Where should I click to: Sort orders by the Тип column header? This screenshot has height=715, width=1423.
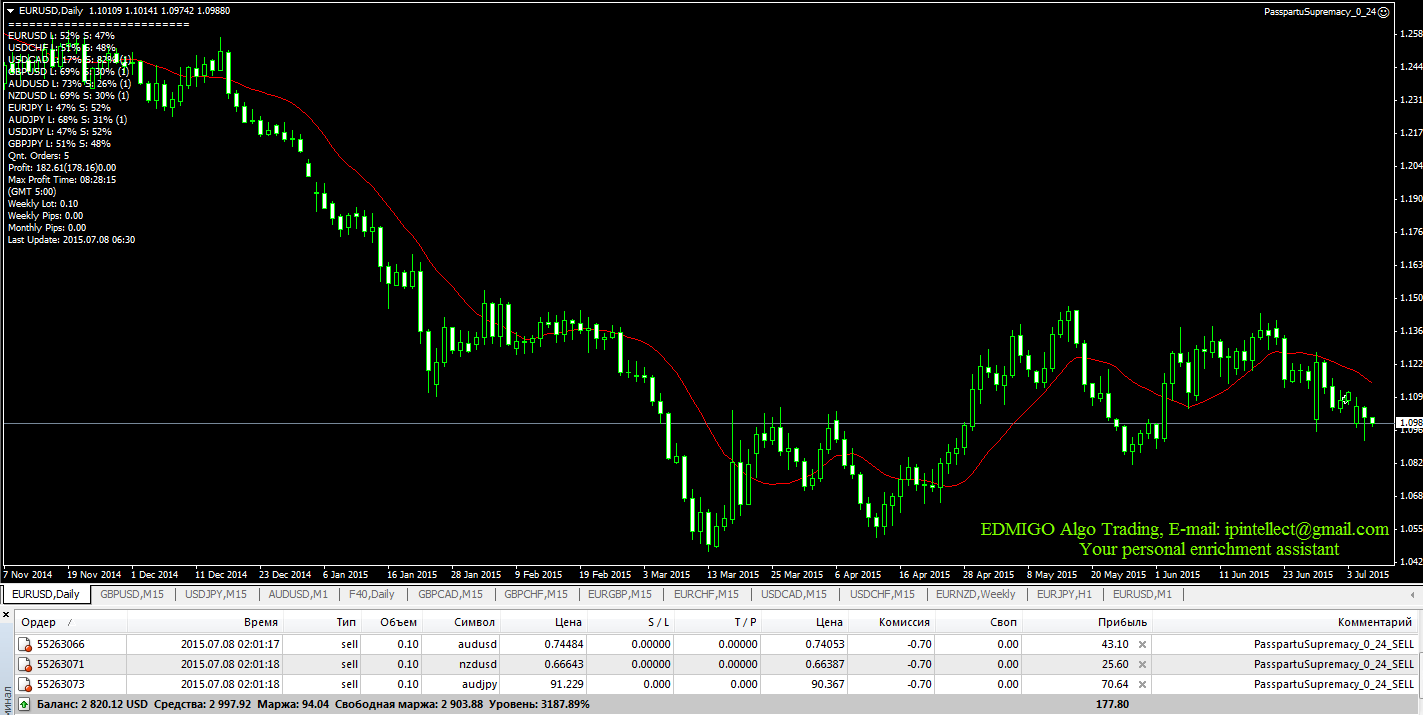324,622
